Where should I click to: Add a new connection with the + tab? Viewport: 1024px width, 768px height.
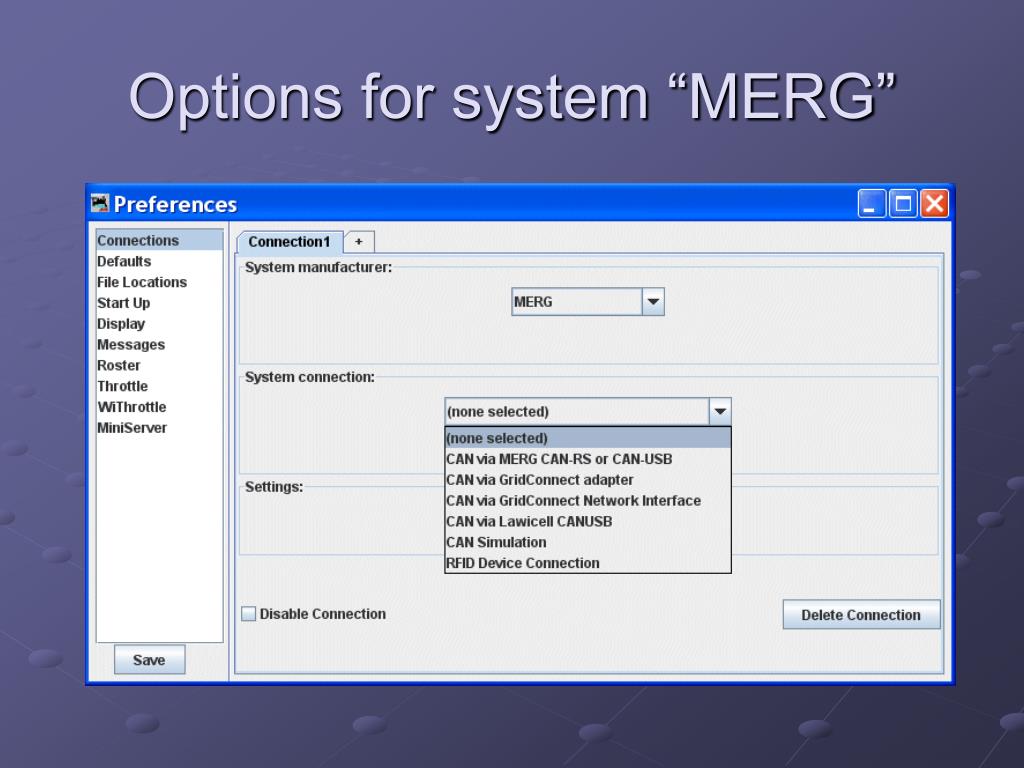point(359,242)
